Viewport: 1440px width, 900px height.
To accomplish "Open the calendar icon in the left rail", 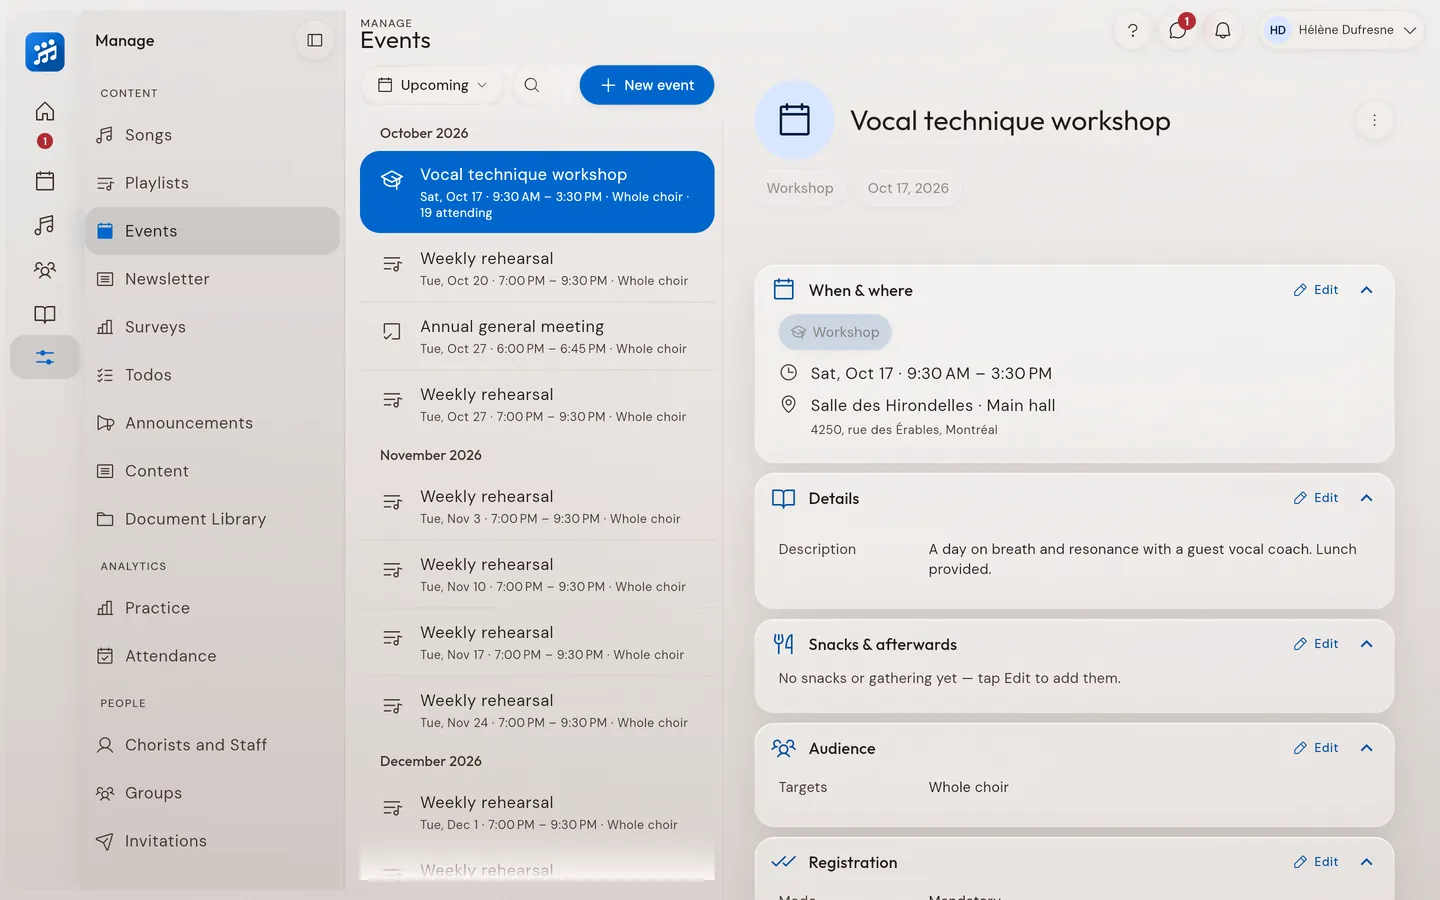I will point(45,181).
